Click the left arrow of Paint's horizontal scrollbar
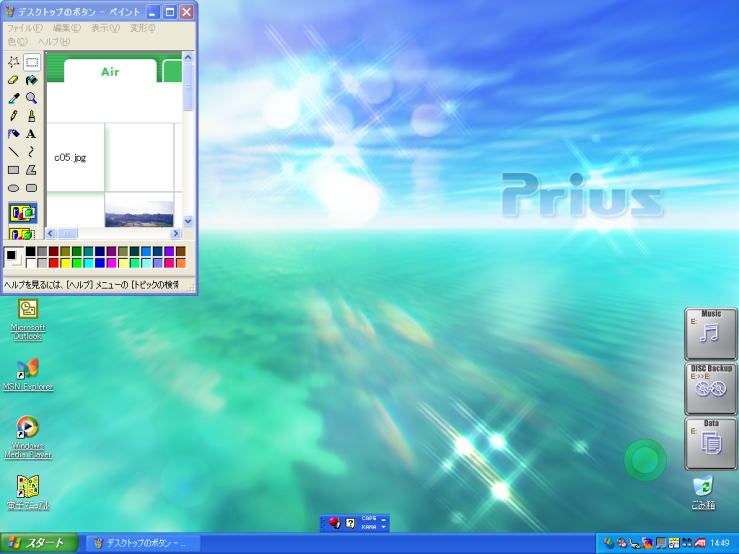Screen dimensions: 739x554 tap(51, 233)
